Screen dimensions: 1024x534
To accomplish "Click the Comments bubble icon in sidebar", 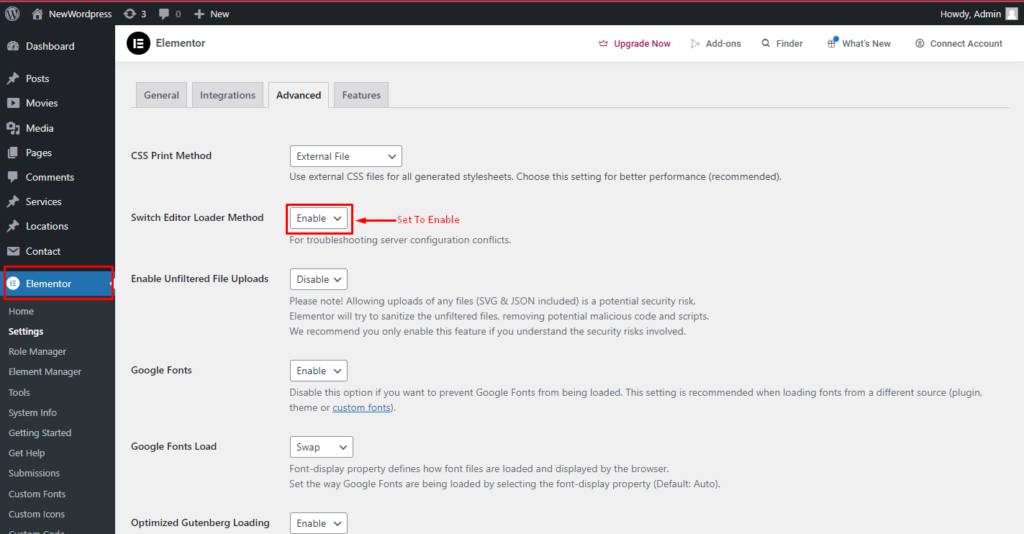I will pos(13,177).
